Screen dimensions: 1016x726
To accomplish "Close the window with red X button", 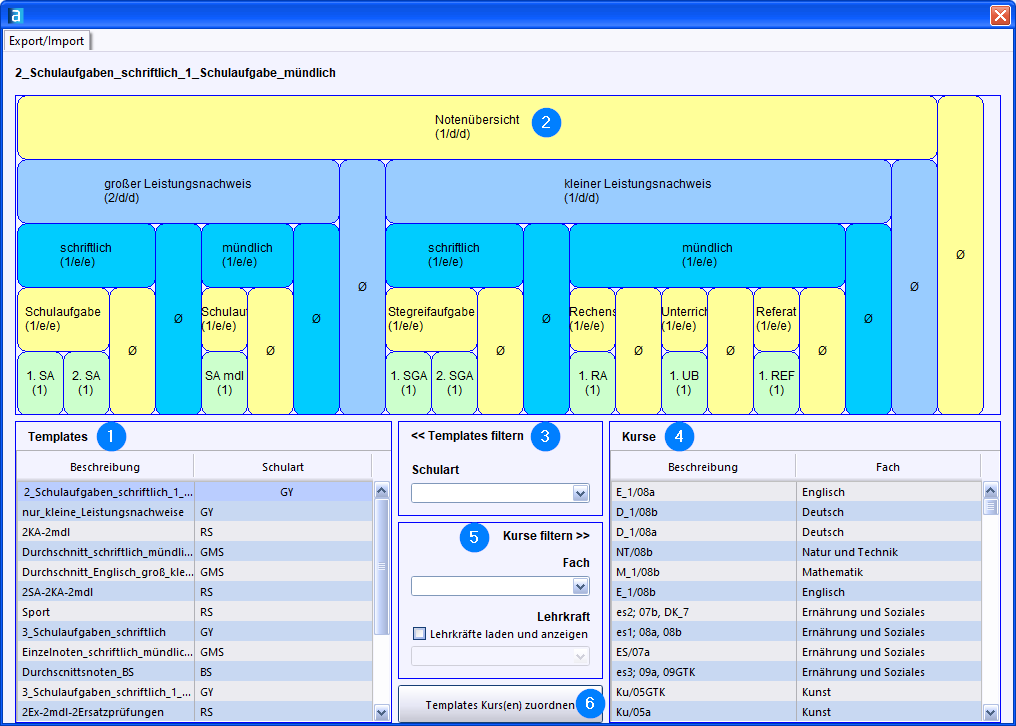I will (1000, 15).
